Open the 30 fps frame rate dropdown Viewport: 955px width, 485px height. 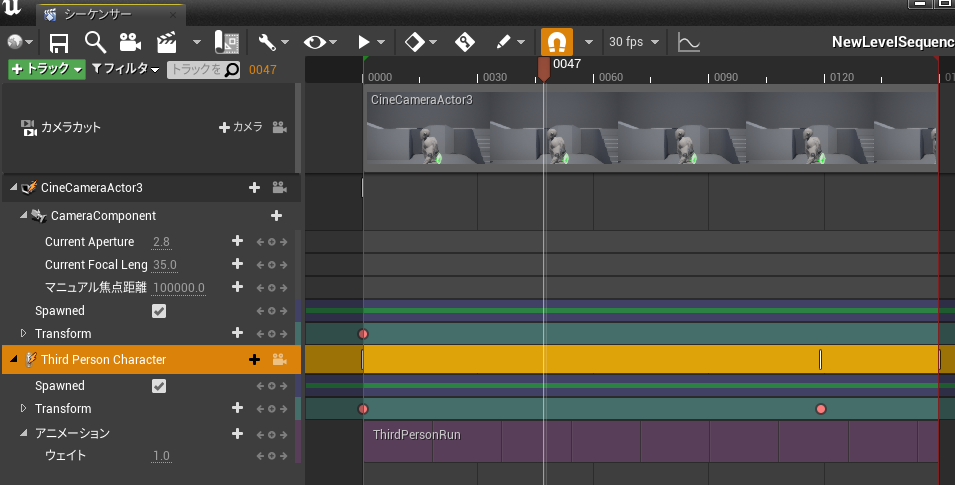634,42
